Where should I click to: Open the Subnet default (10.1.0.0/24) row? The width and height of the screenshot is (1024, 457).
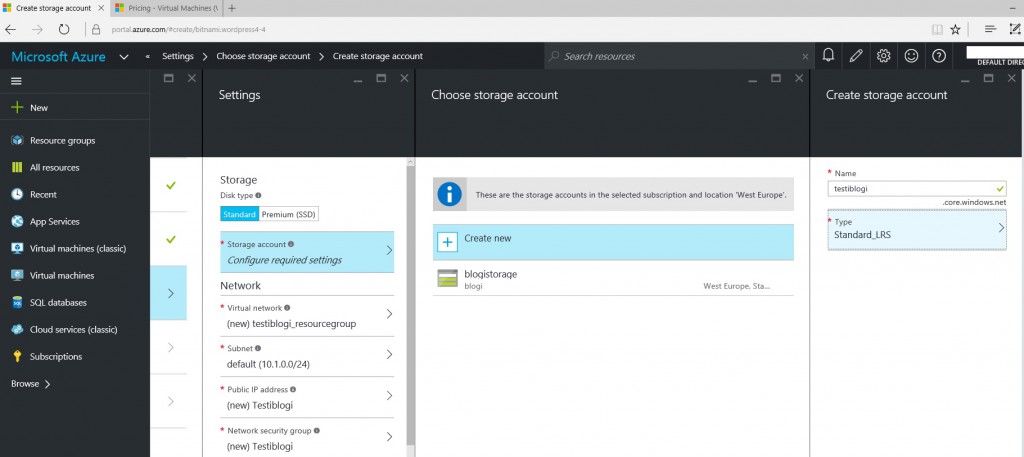(307, 356)
